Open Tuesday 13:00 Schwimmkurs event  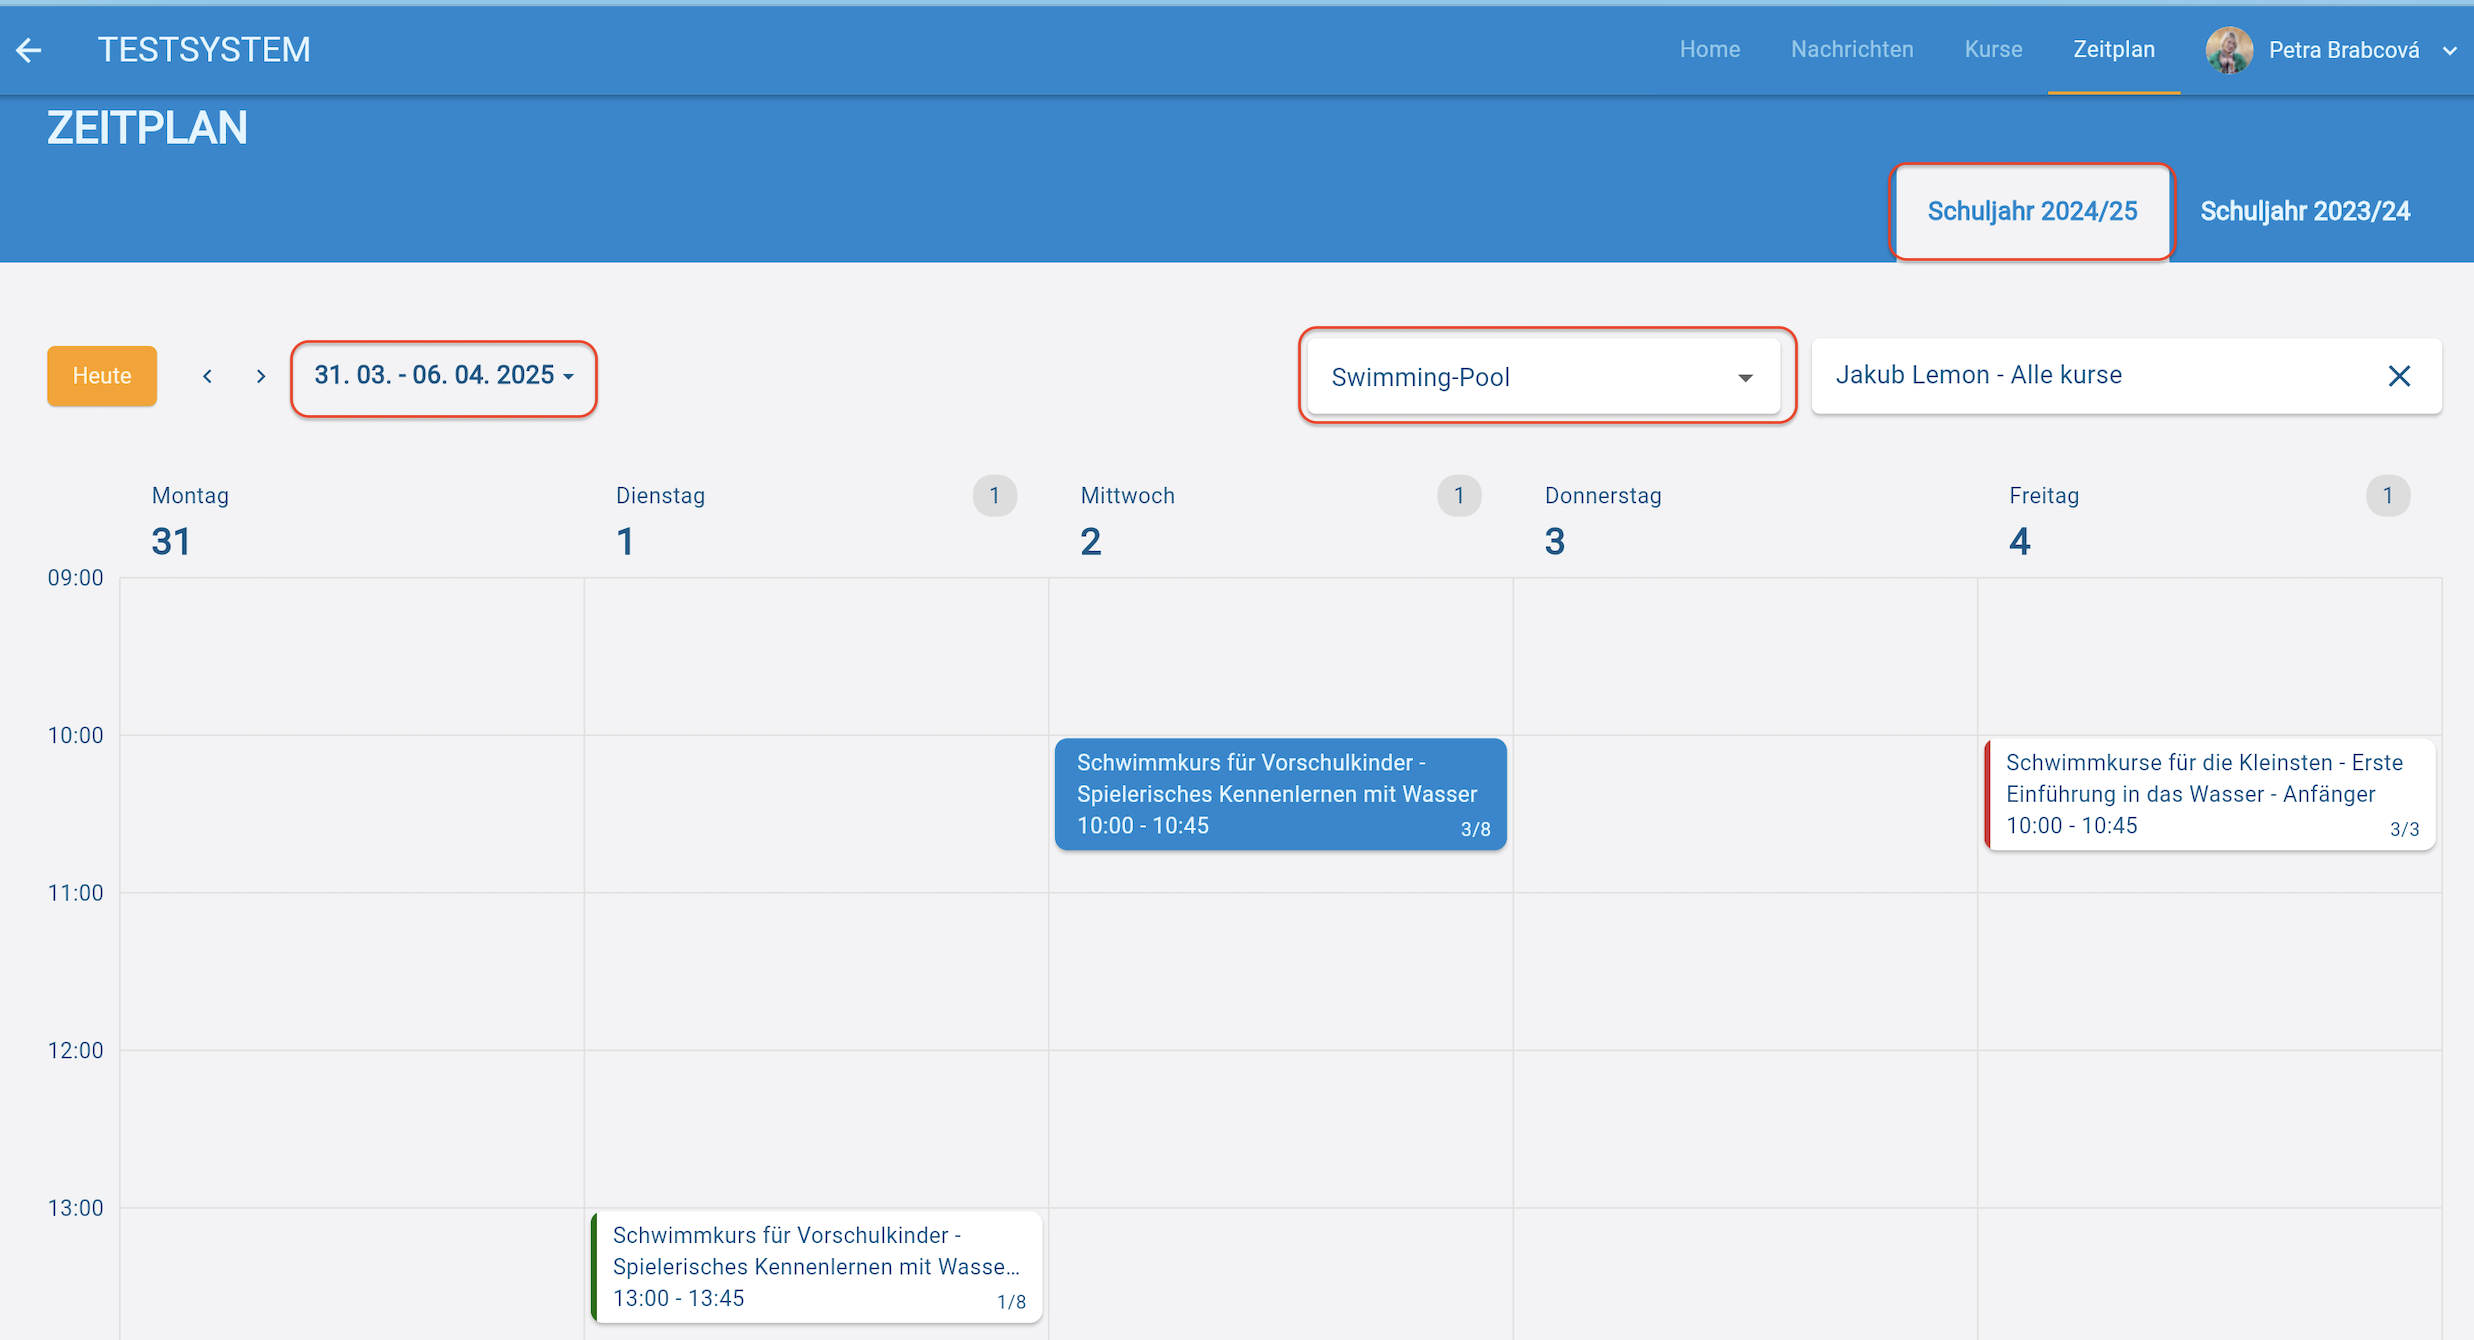(x=816, y=1266)
